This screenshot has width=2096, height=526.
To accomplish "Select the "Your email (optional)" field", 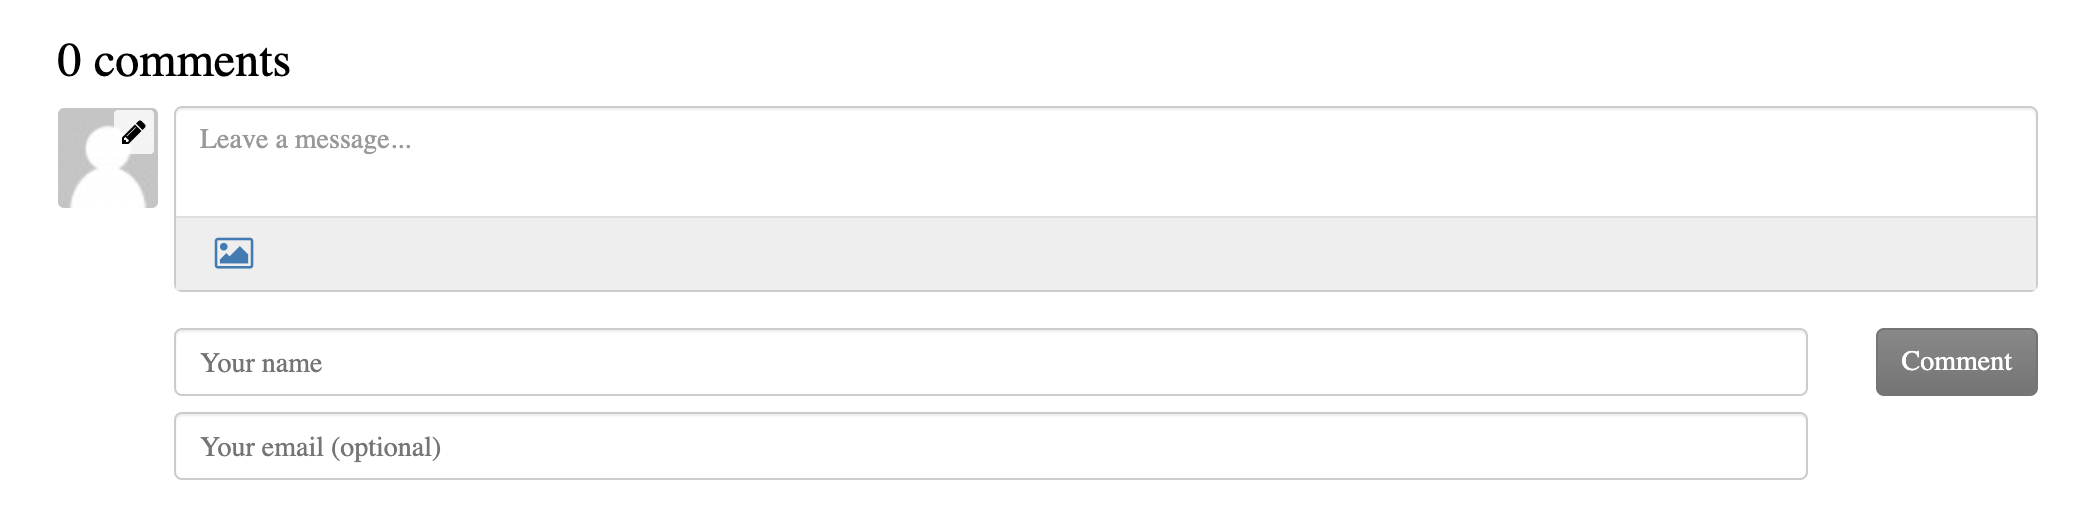I will [x=991, y=446].
